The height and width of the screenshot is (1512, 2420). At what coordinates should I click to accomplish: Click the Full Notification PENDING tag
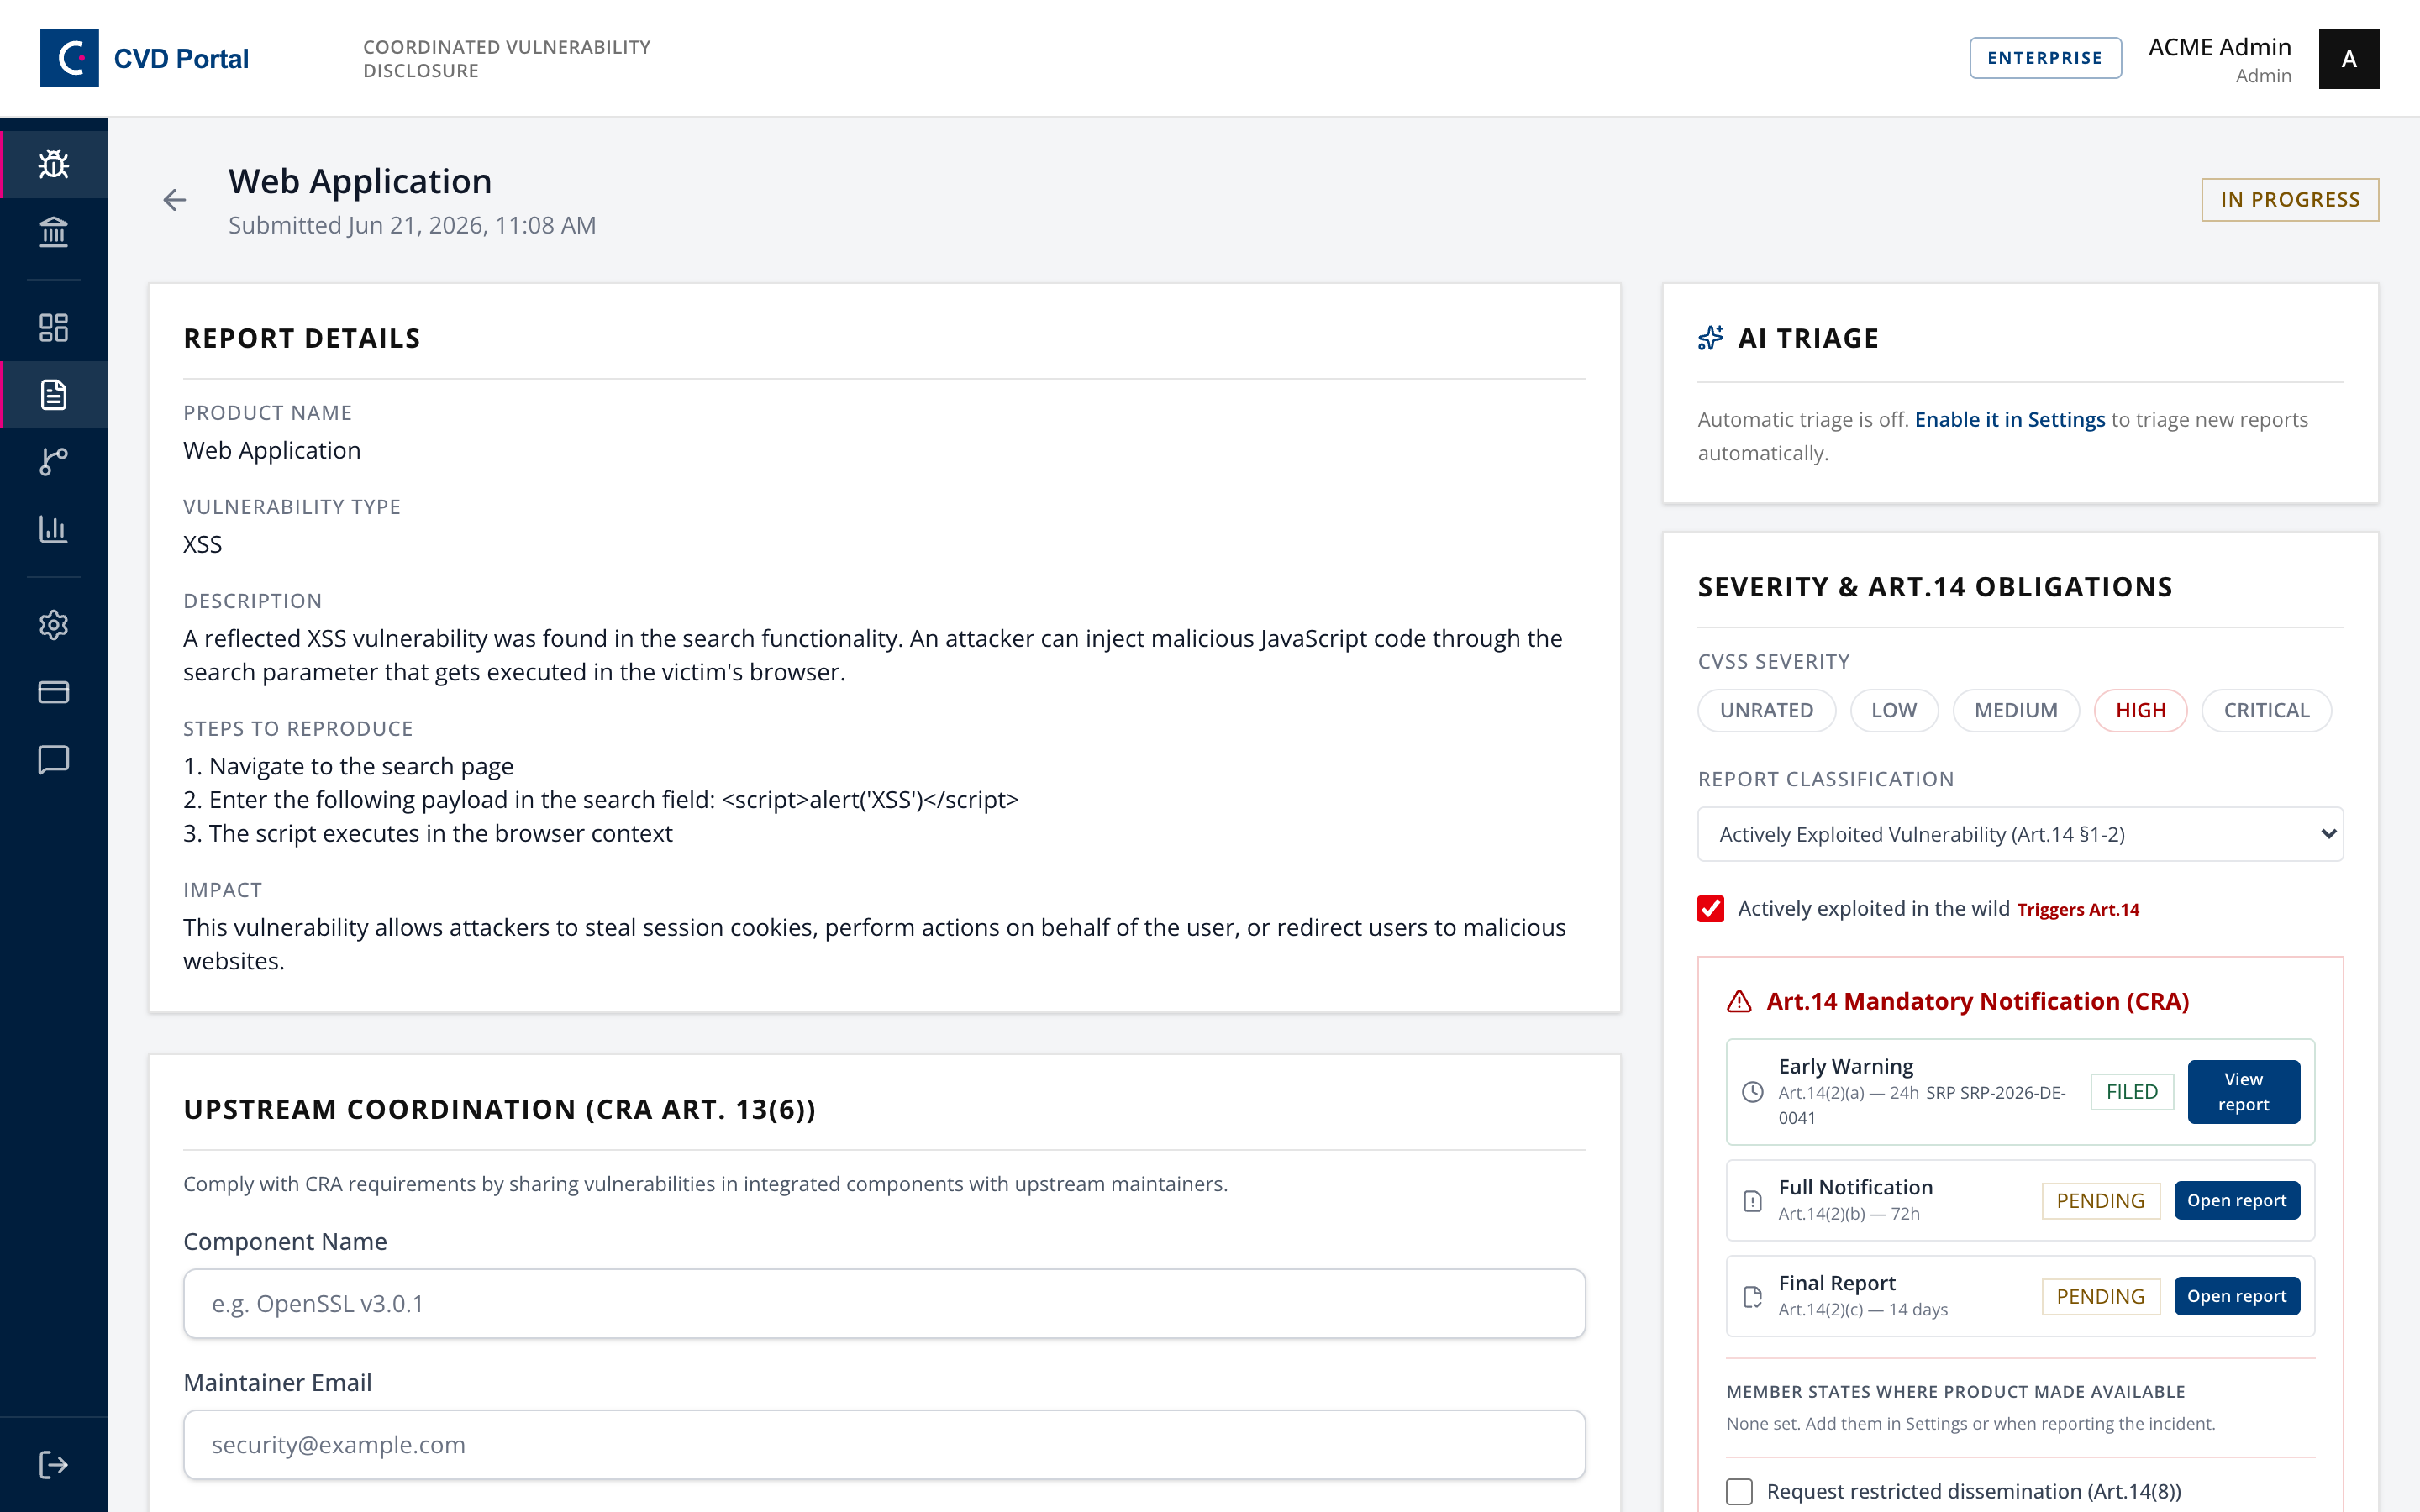pos(2100,1201)
